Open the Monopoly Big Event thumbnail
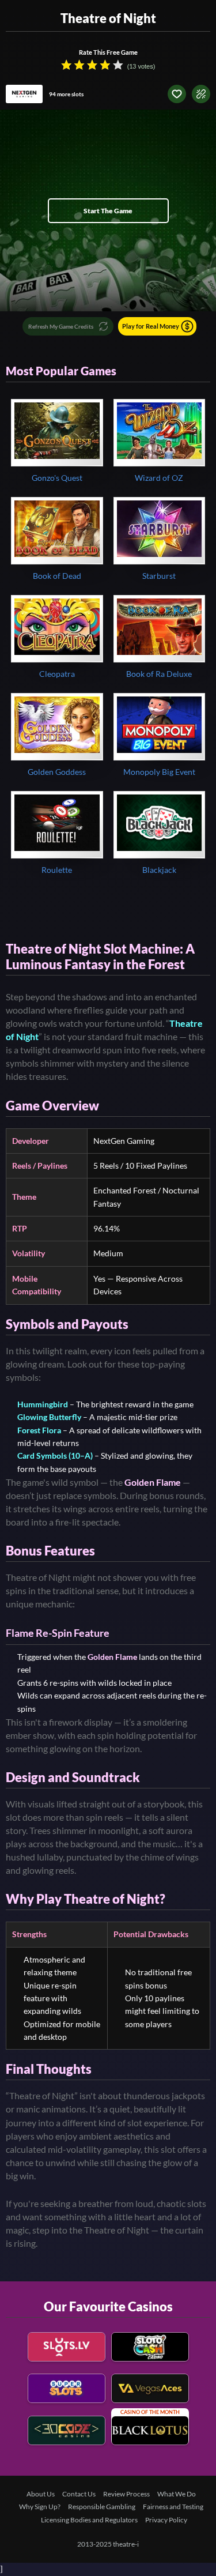Image resolution: width=216 pixels, height=2576 pixels. 159,727
